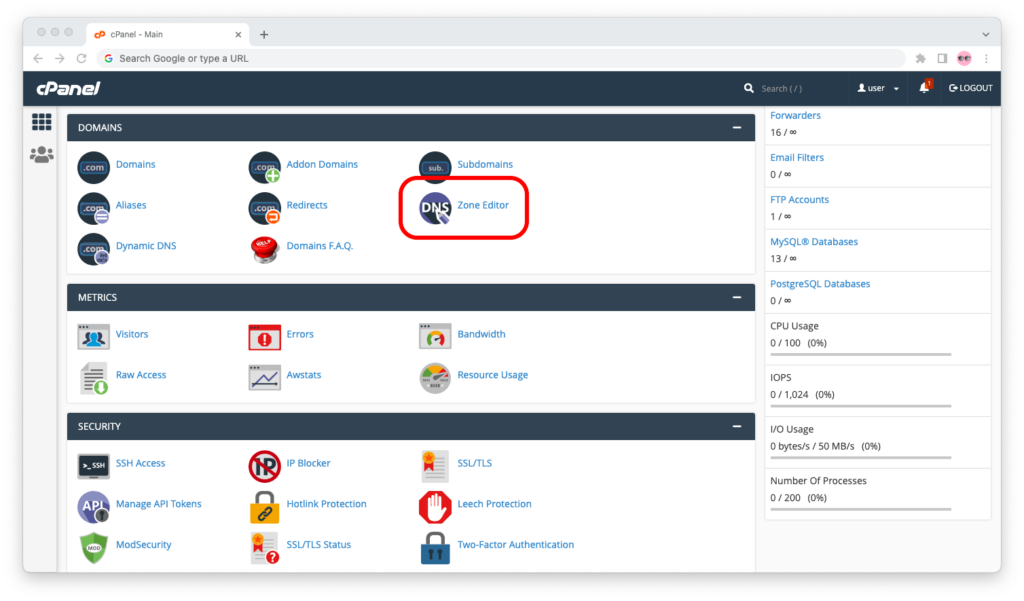
Task: Click the Leech Protection hand icon
Action: (x=435, y=507)
